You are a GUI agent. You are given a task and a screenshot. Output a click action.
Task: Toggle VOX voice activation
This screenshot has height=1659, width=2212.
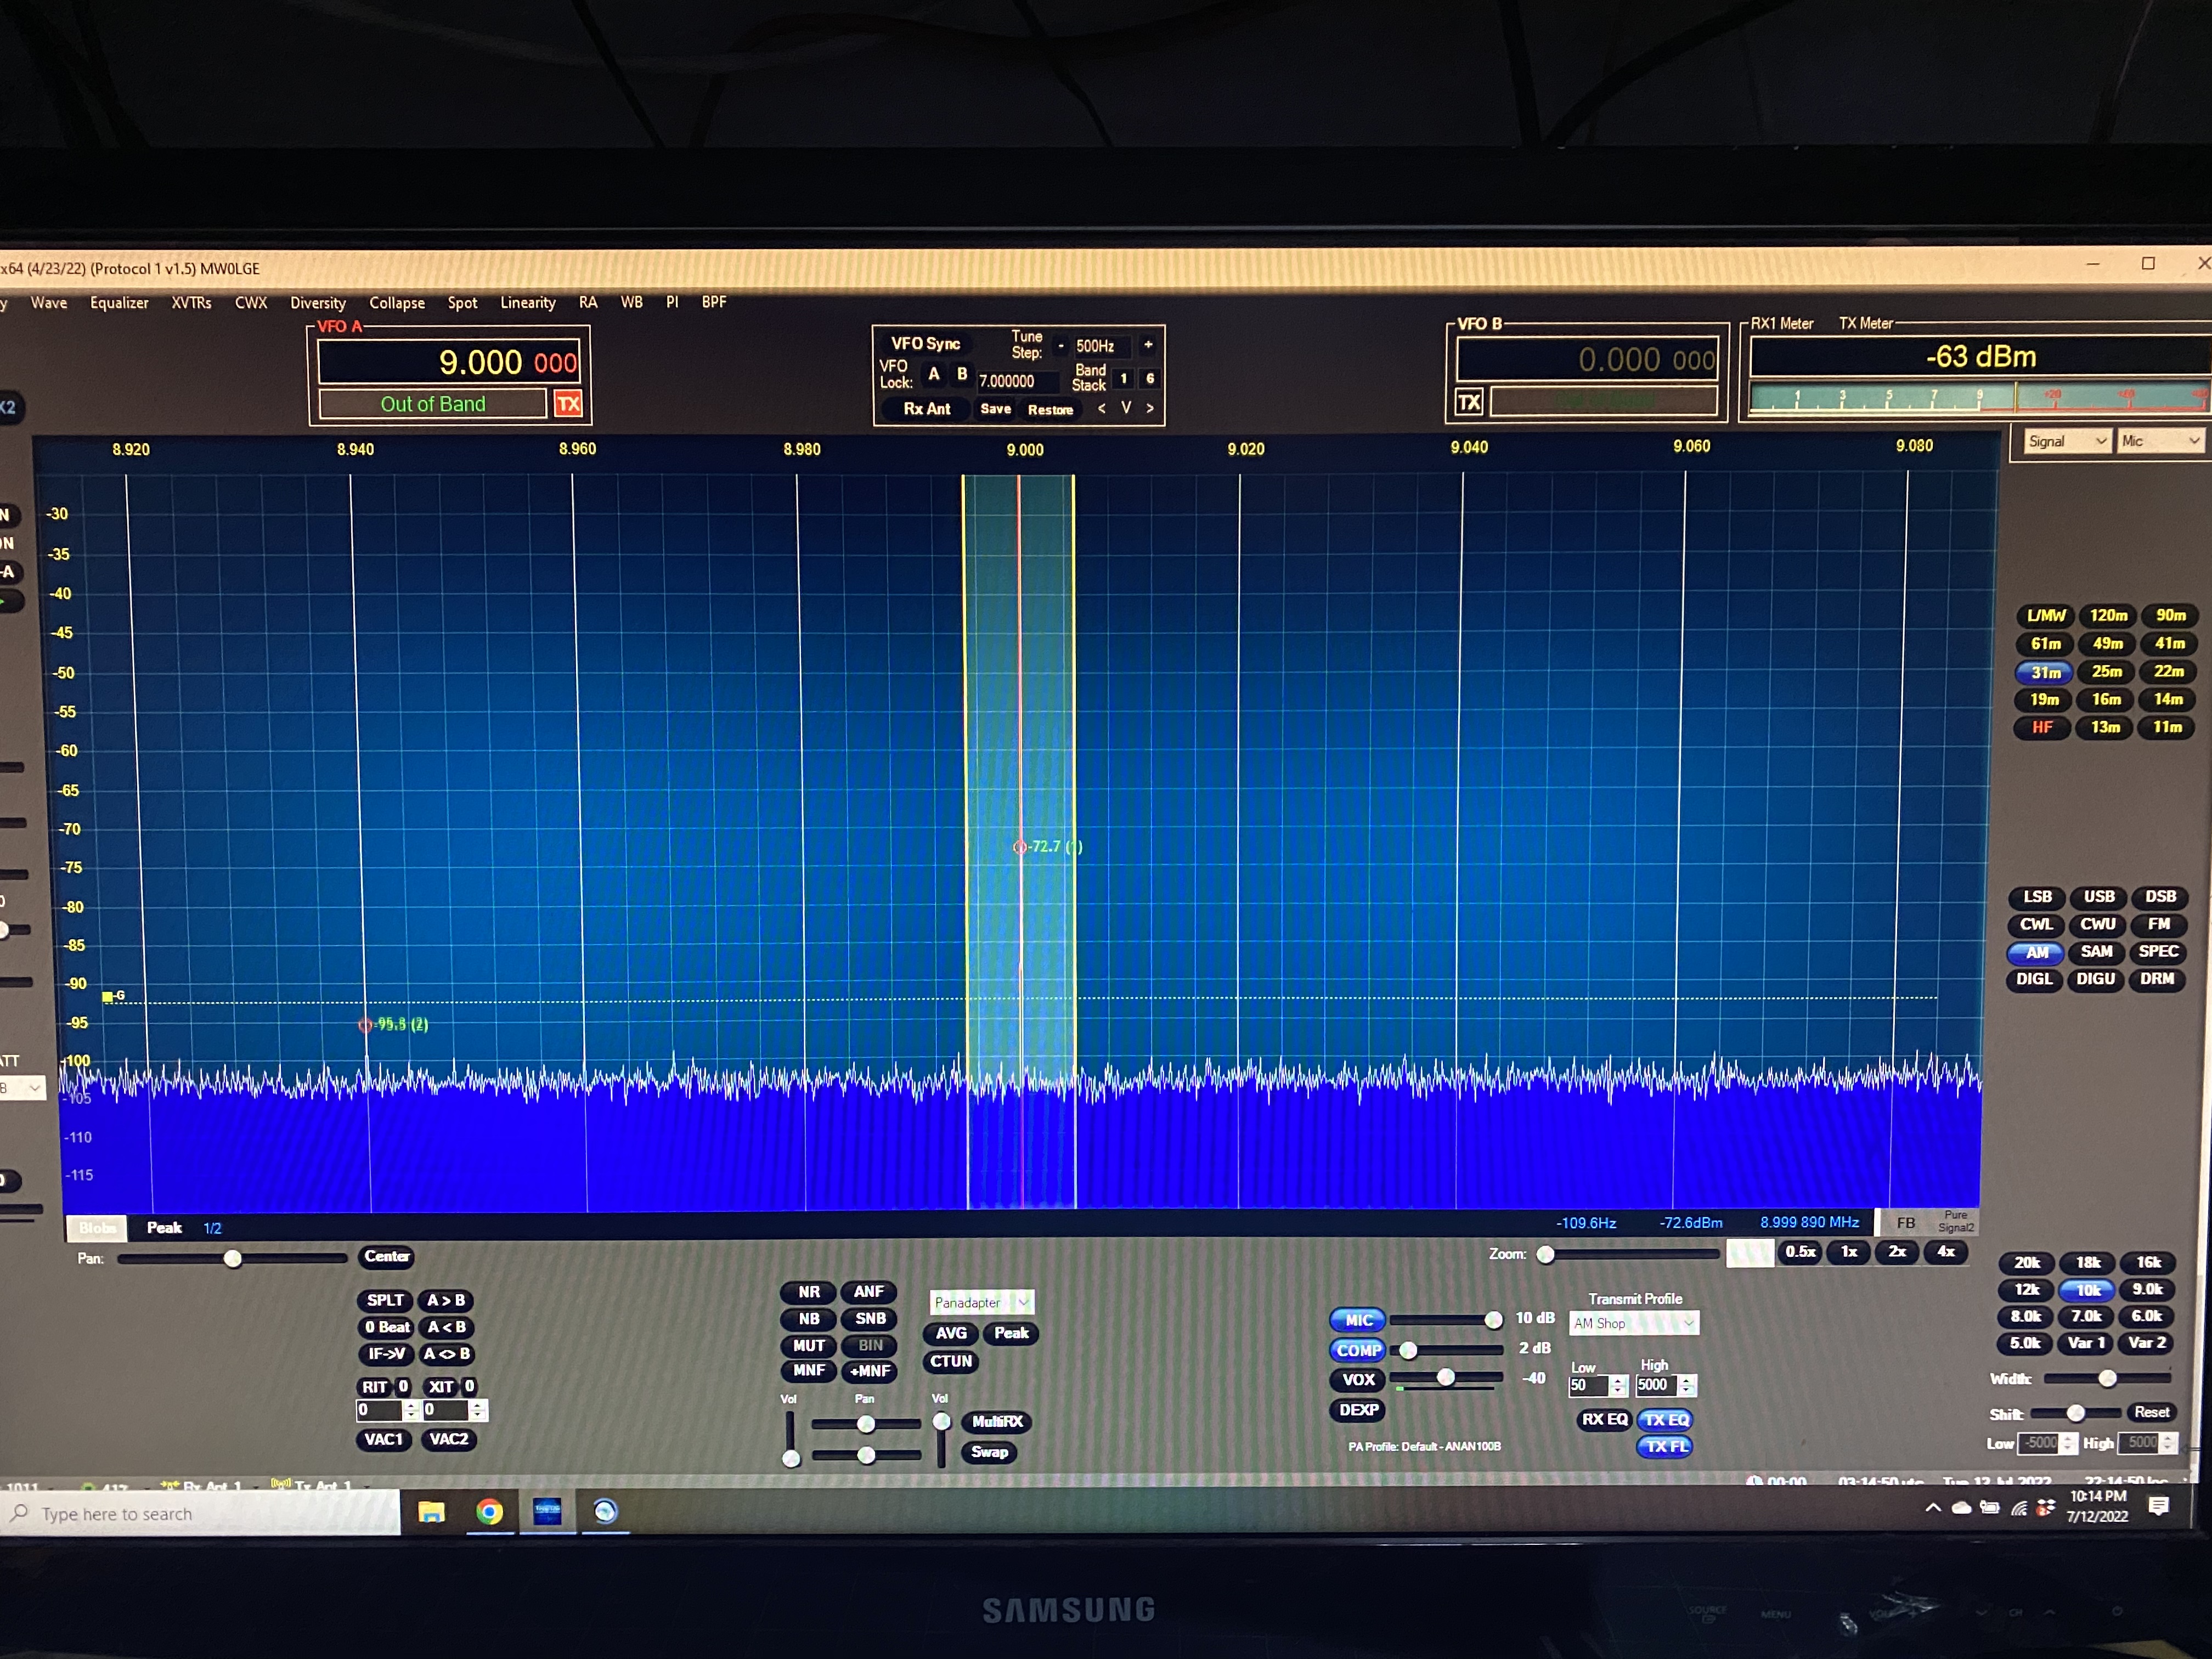point(1358,1380)
